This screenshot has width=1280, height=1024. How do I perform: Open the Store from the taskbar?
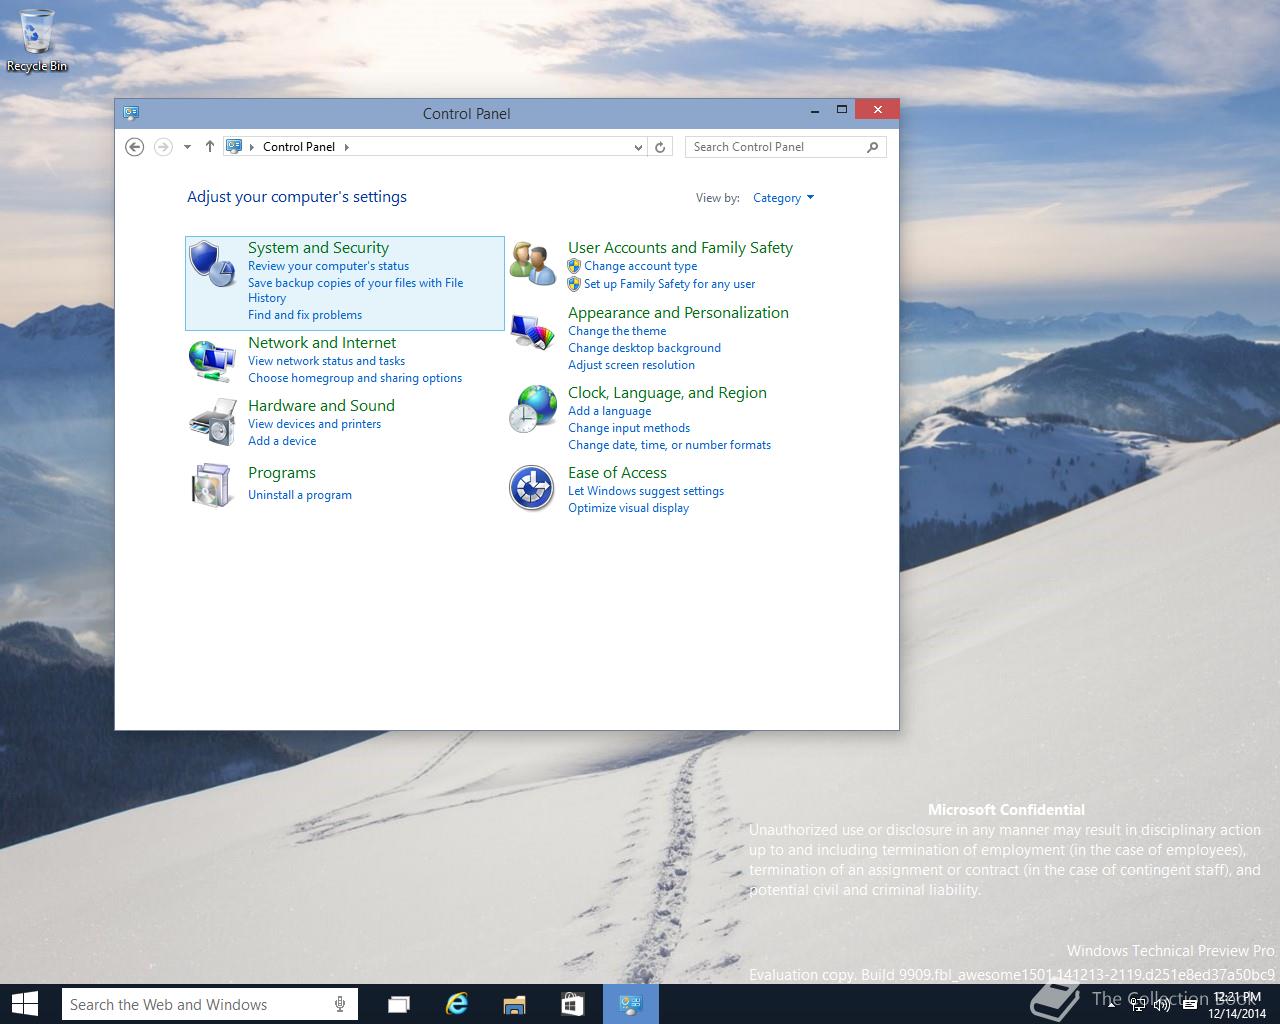click(572, 1004)
